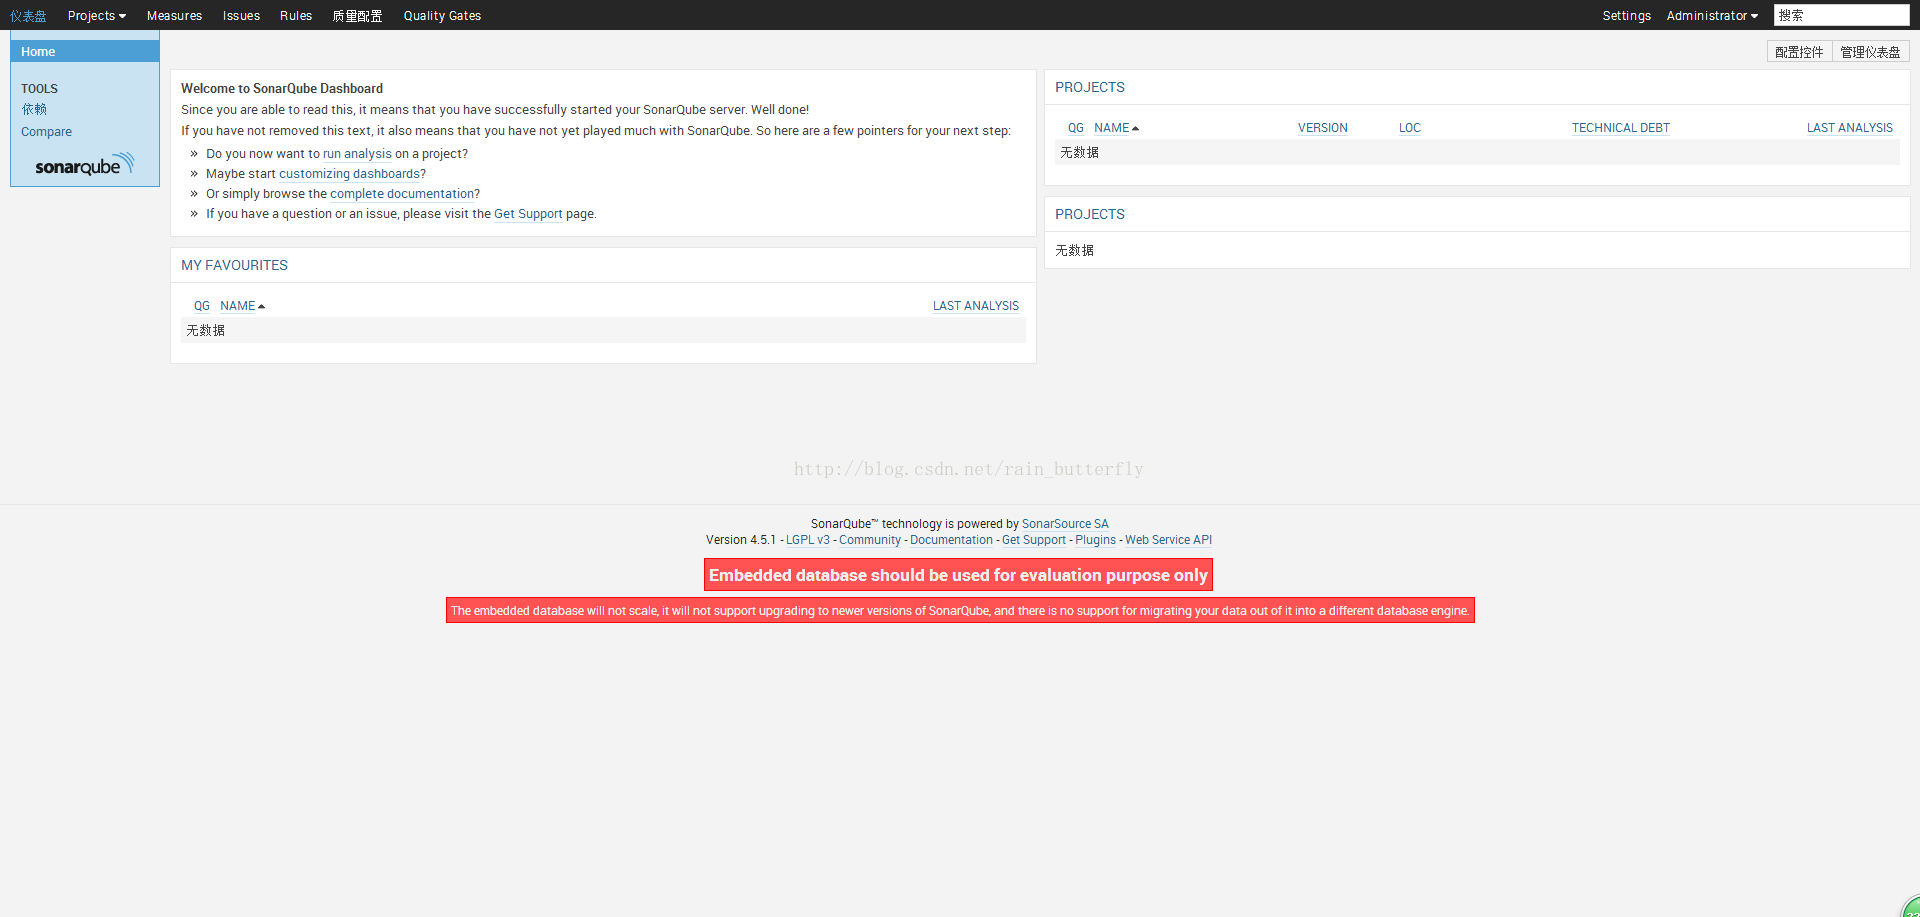
Task: Open the Web Service API footer link
Action: coord(1168,540)
